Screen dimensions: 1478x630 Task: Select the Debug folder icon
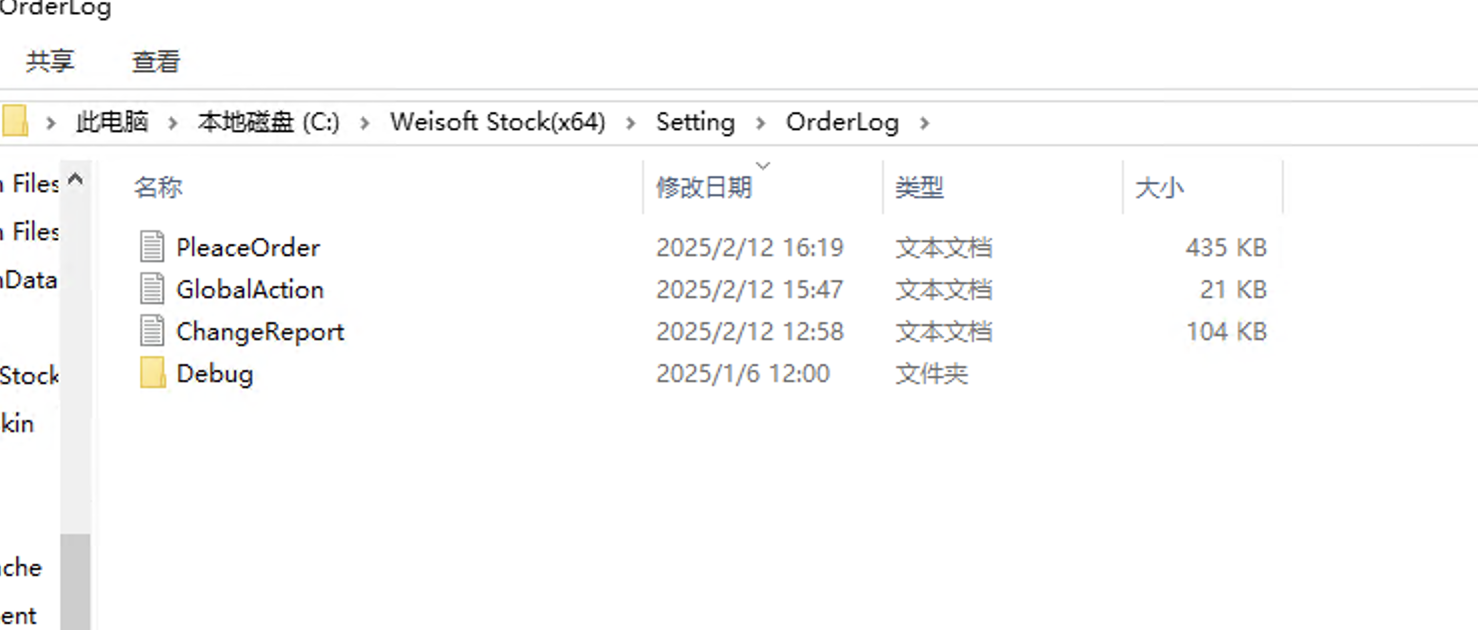(x=152, y=373)
